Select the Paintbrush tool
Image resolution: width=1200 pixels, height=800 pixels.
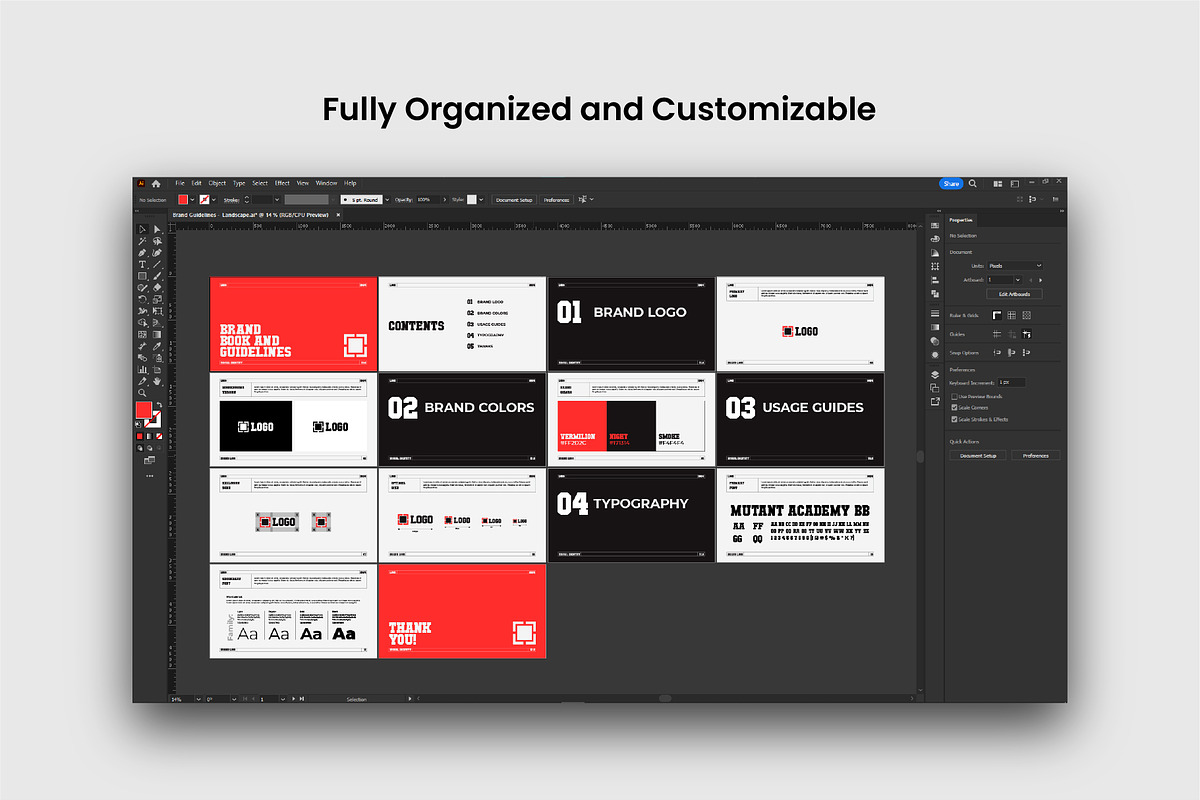coord(157,276)
